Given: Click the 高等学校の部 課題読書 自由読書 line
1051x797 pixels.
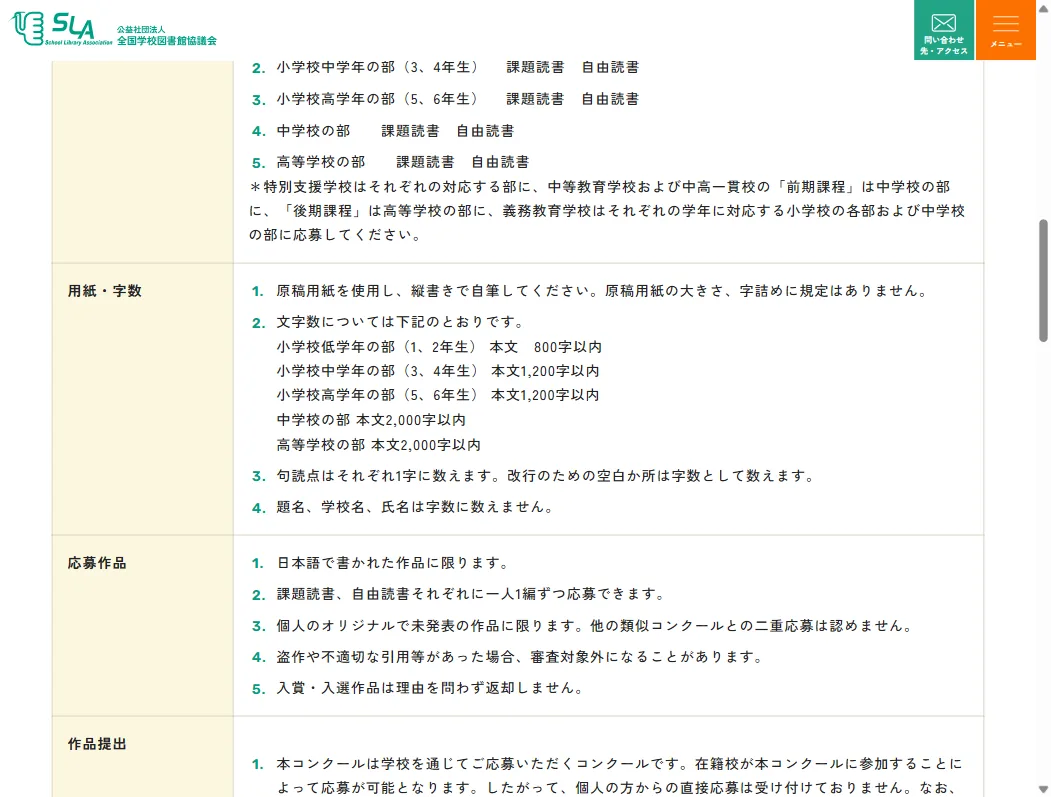Looking at the screenshot, I should click(x=403, y=162).
